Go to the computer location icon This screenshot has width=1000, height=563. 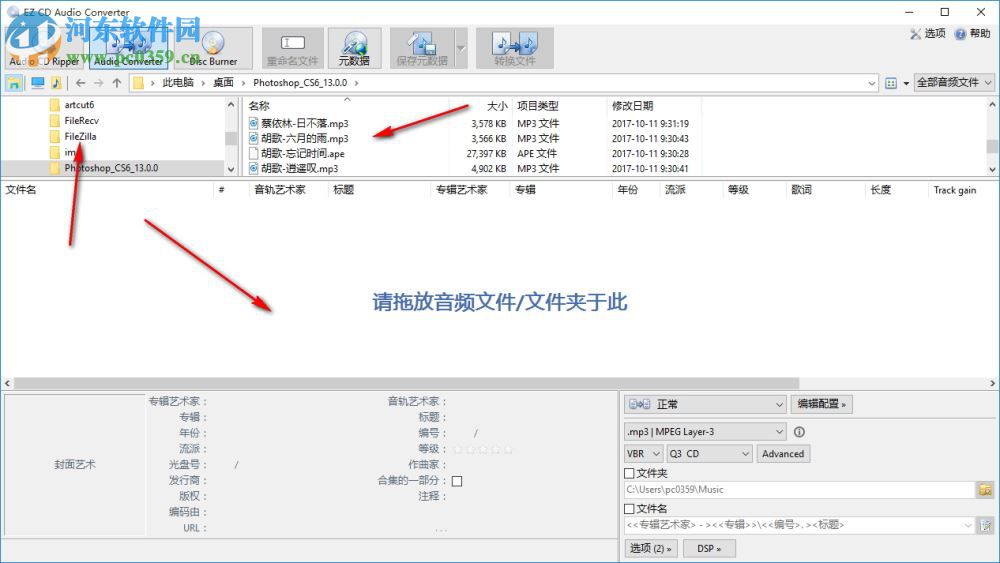tap(38, 82)
